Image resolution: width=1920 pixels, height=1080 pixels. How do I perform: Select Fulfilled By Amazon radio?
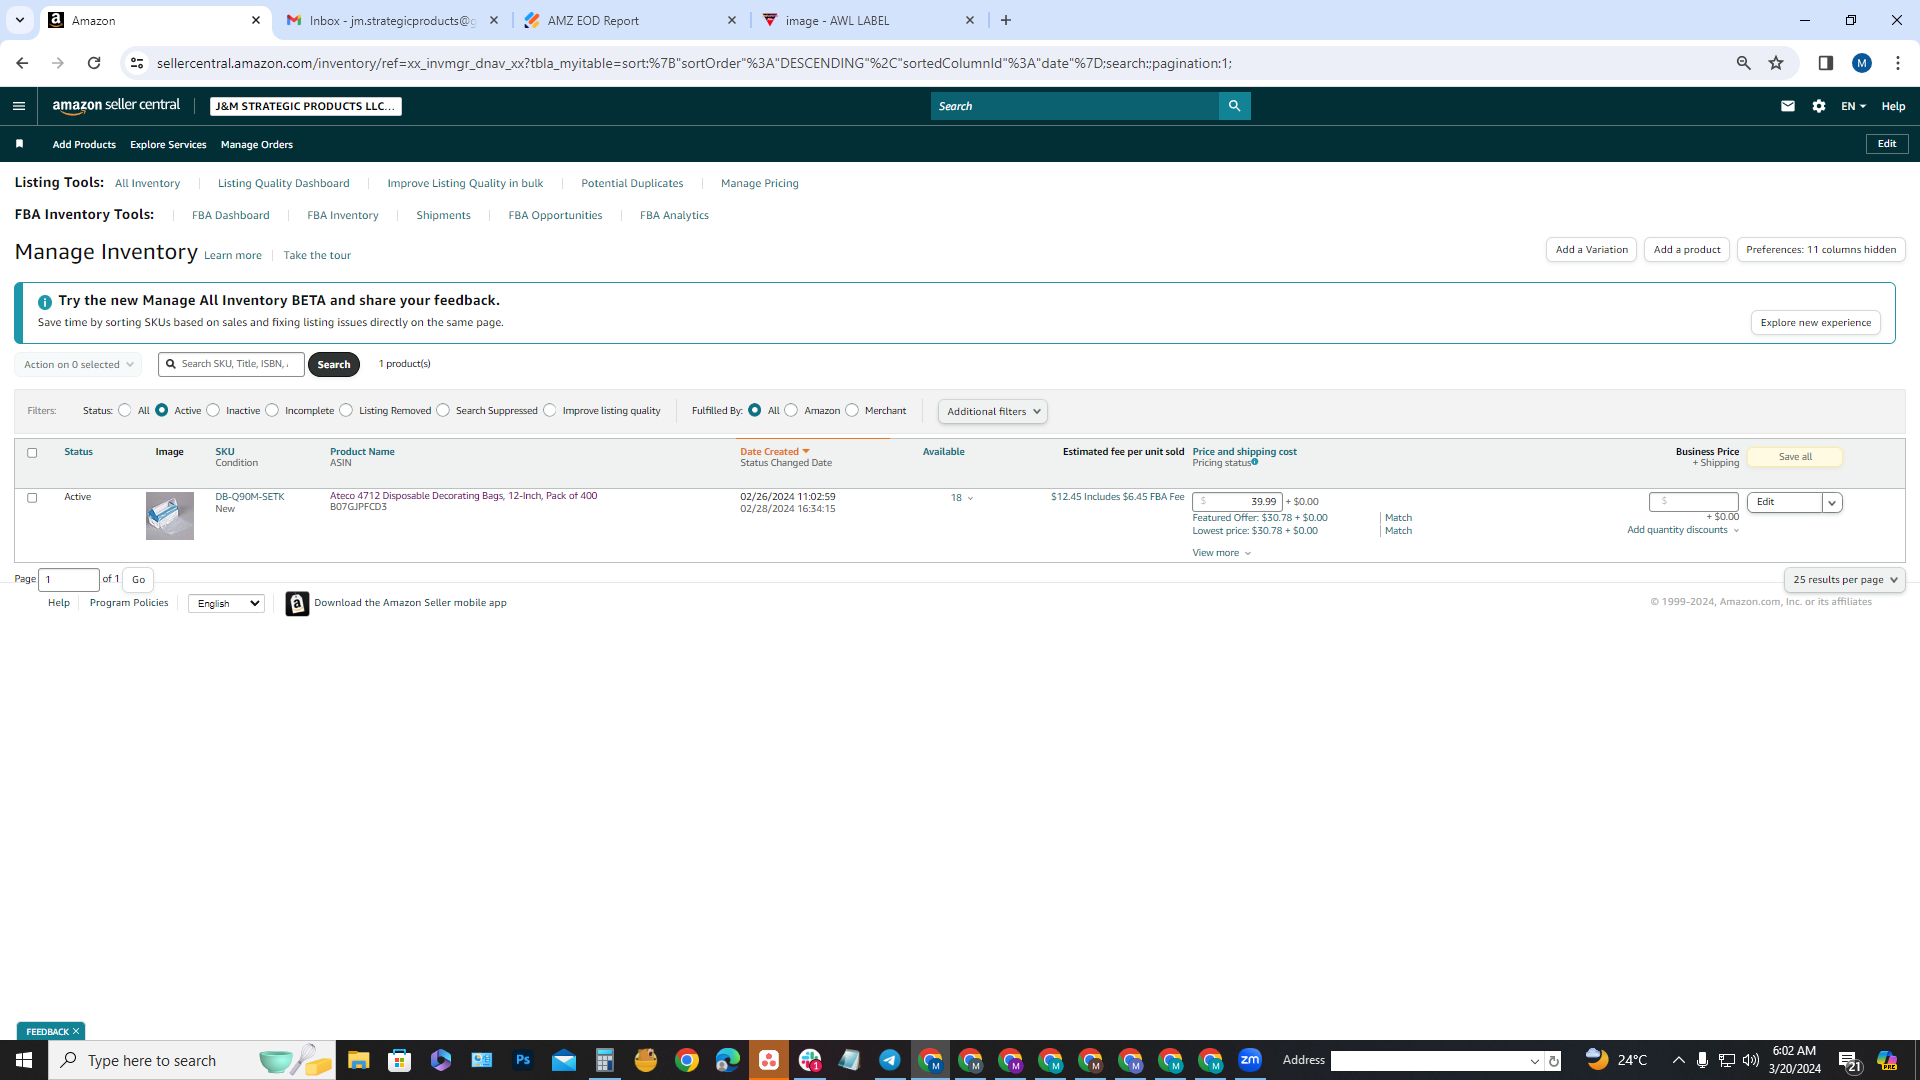point(791,410)
